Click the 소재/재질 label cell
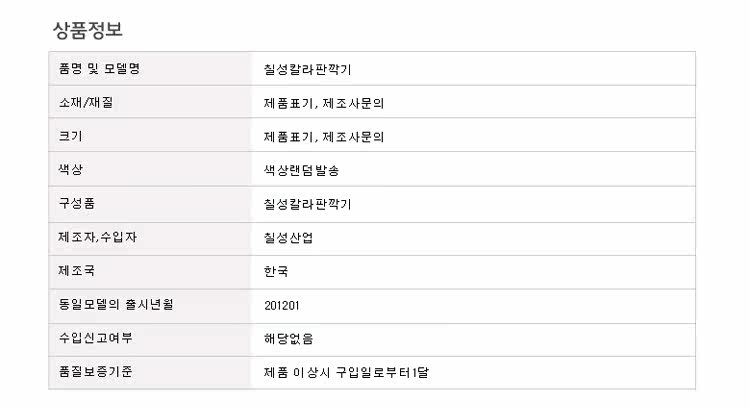This screenshot has width=750, height=409. click(86, 102)
